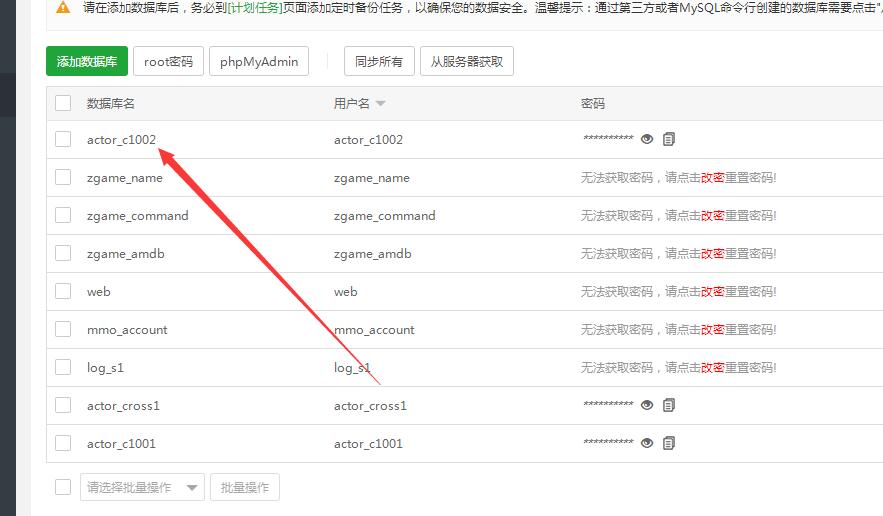Viewport: 883px width, 516px height.
Task: Click the 添加数据库 button
Action: [86, 61]
